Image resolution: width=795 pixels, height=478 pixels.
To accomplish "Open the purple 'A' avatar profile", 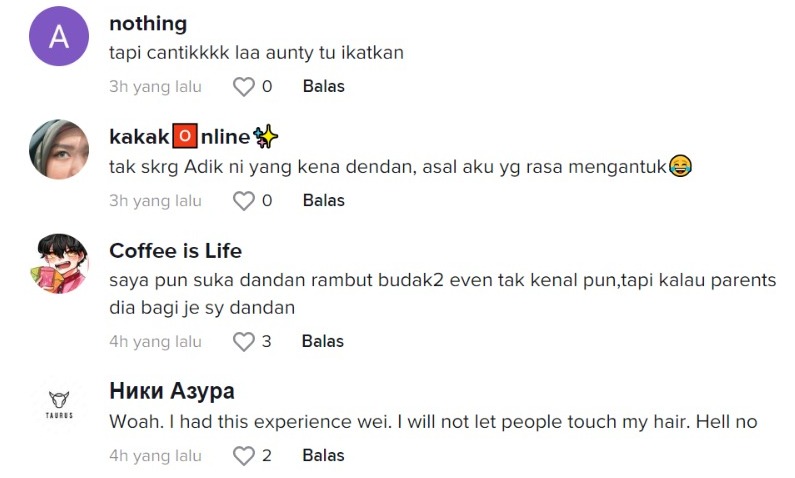I will pyautogui.click(x=59, y=37).
